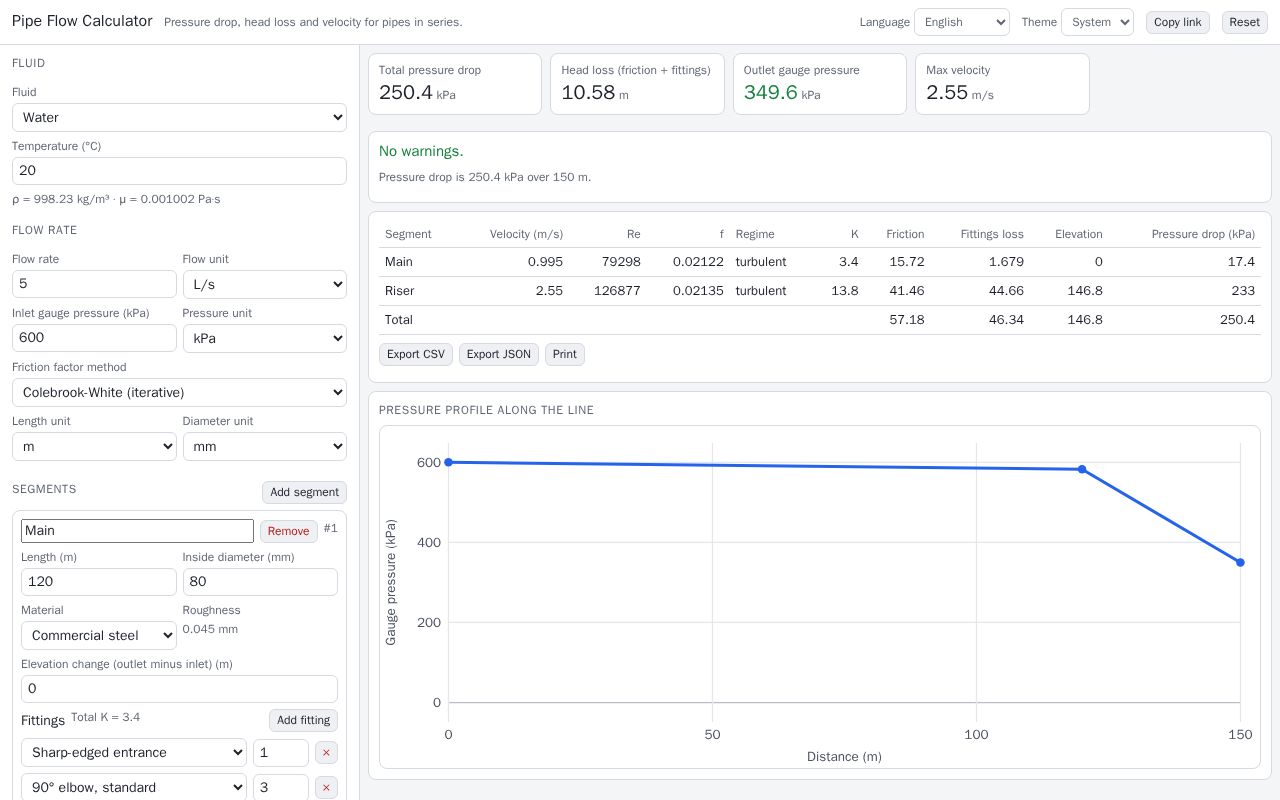The height and width of the screenshot is (800, 1280).
Task: Click the Main segment Length input
Action: (x=99, y=582)
